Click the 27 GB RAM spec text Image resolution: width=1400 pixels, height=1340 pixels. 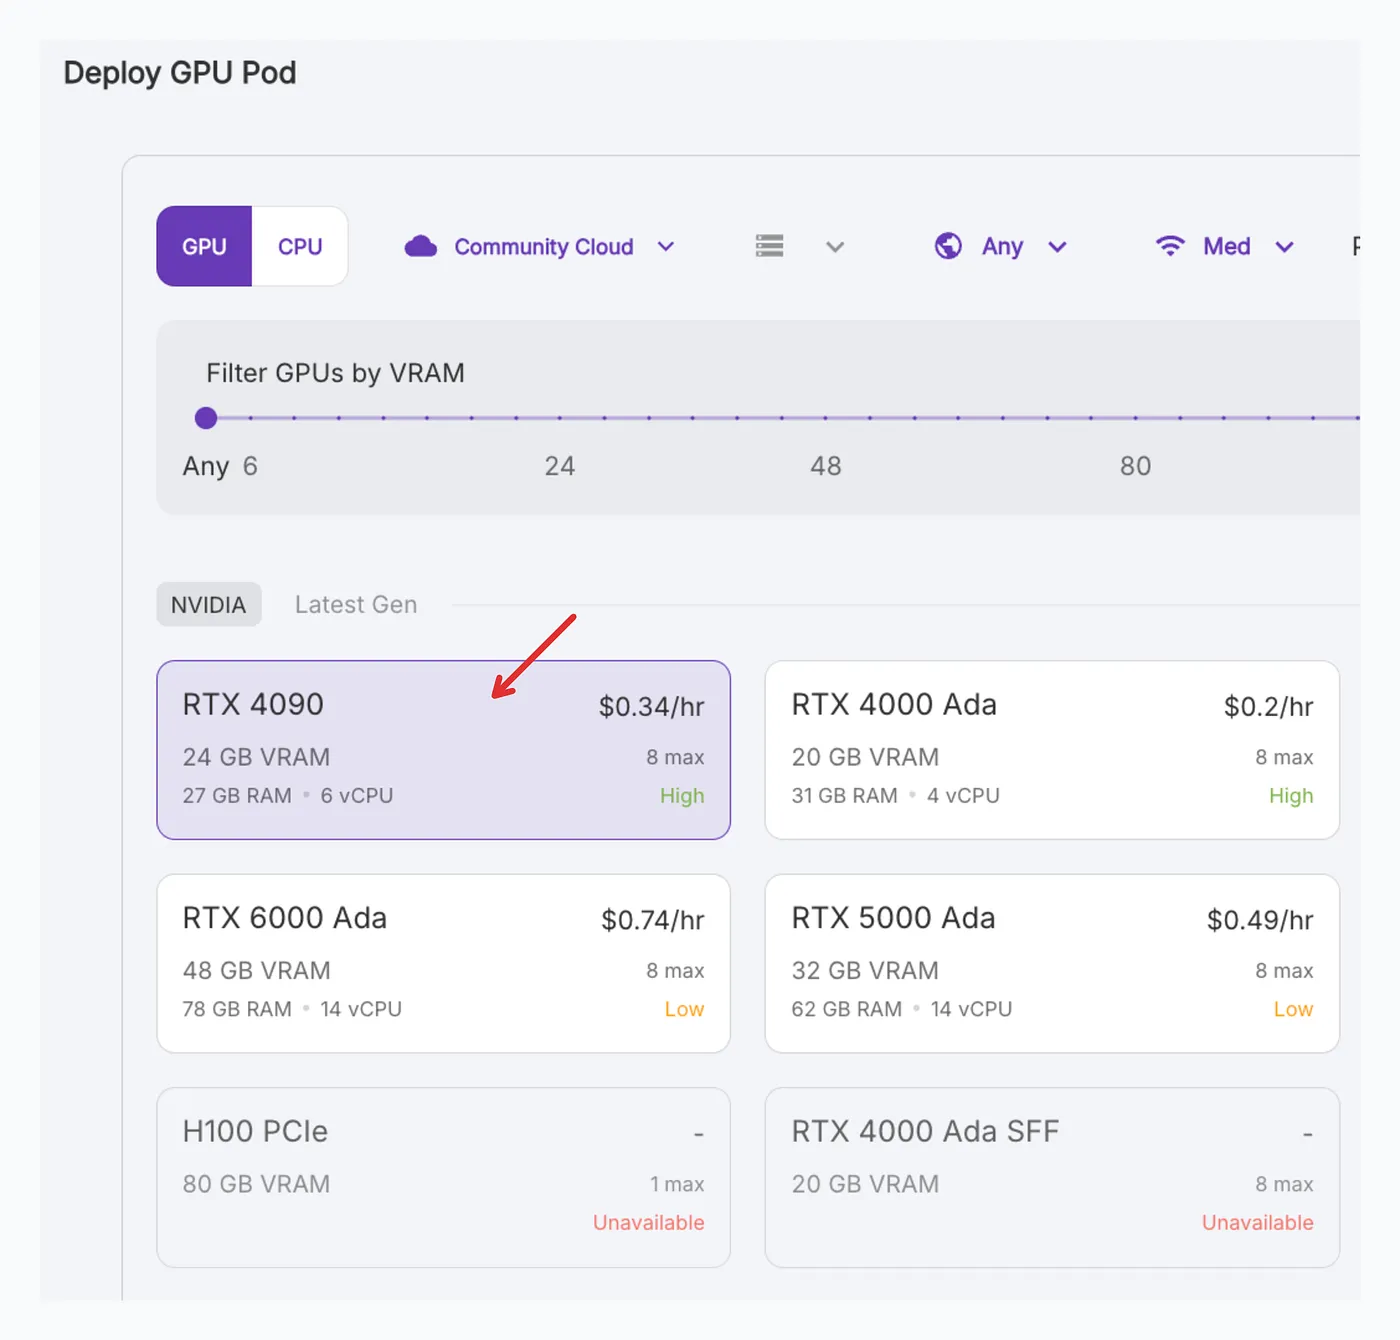coord(237,796)
